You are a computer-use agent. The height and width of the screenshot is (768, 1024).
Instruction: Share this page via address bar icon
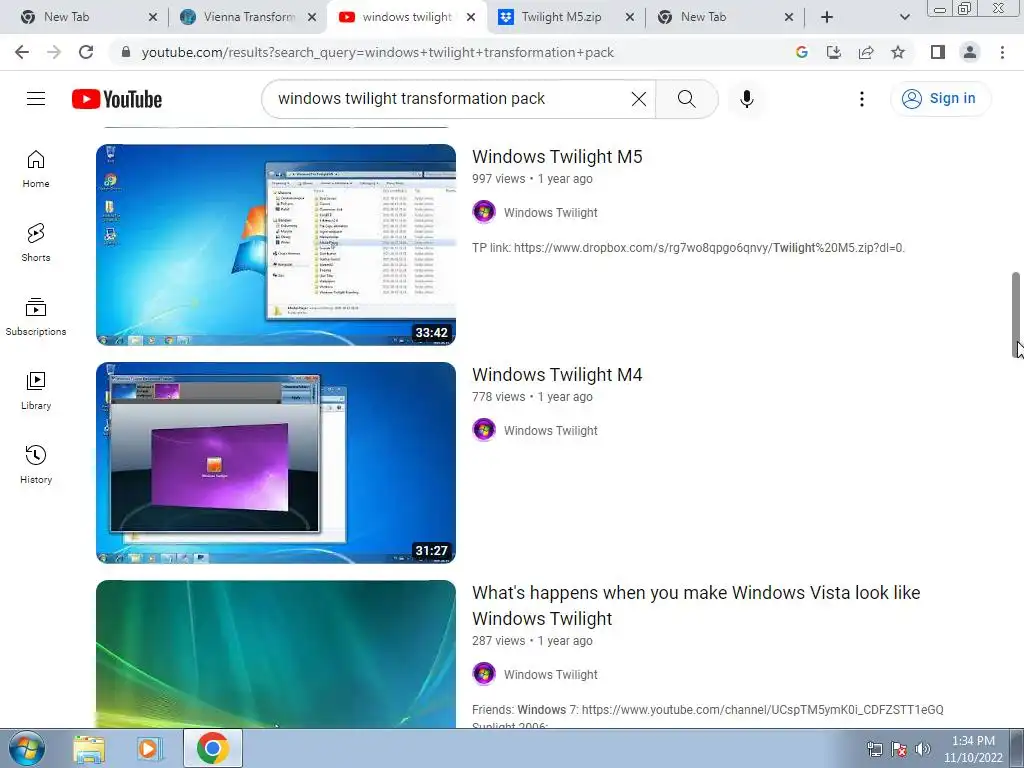(x=866, y=52)
